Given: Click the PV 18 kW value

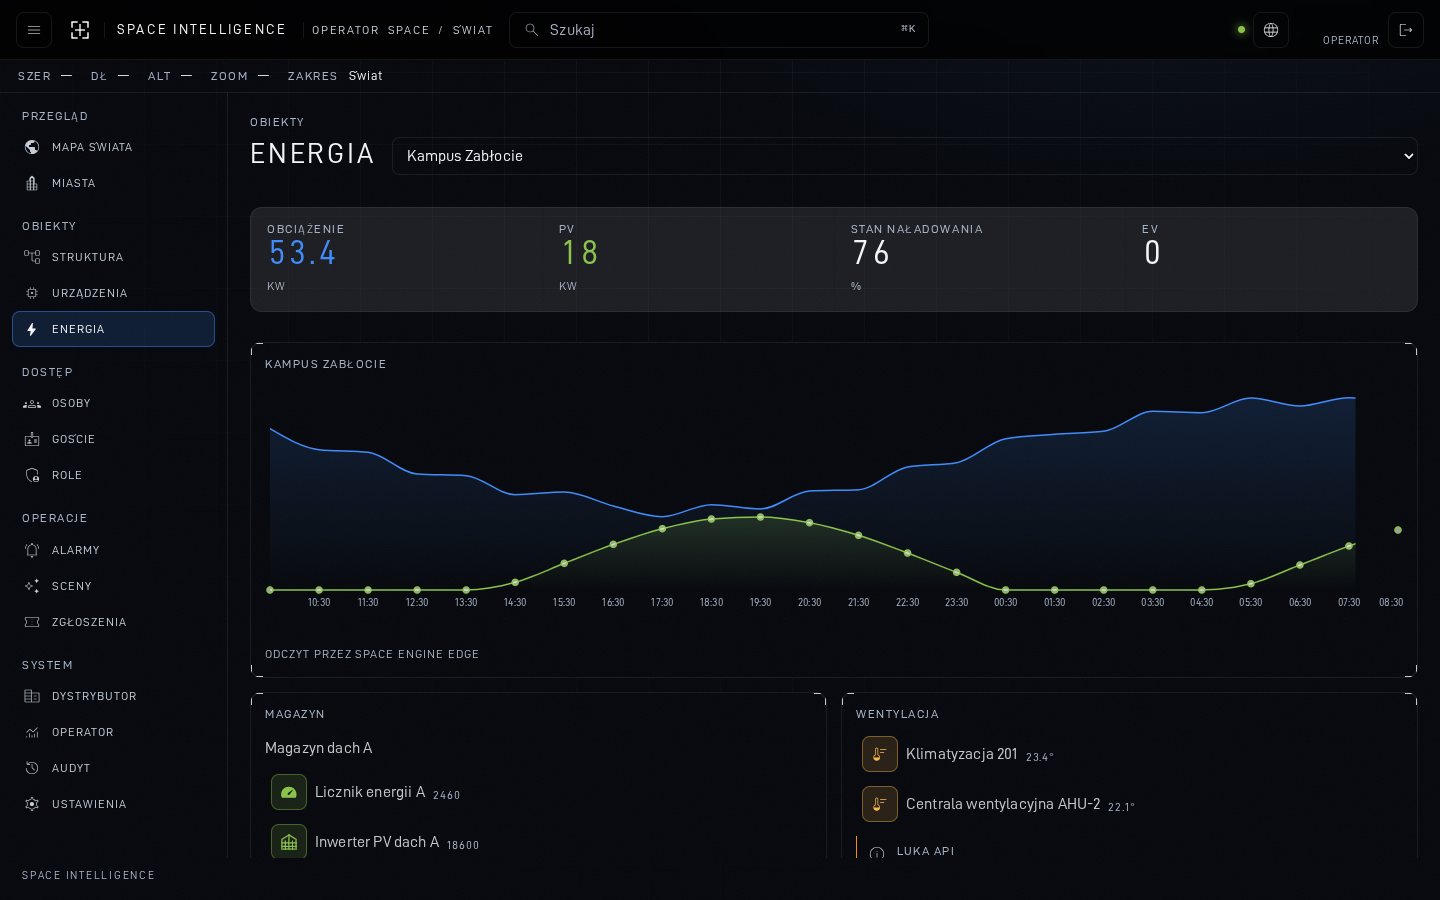Looking at the screenshot, I should (580, 253).
